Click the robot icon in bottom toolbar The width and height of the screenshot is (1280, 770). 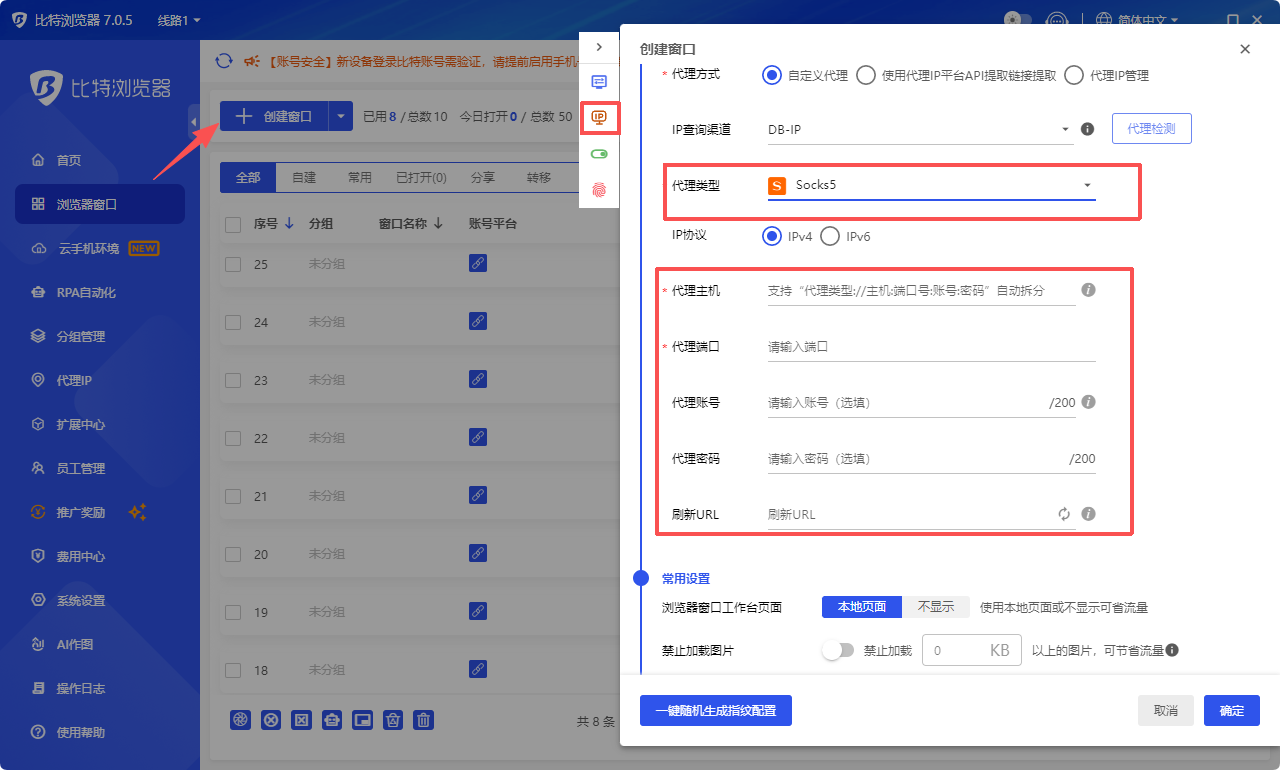point(332,719)
